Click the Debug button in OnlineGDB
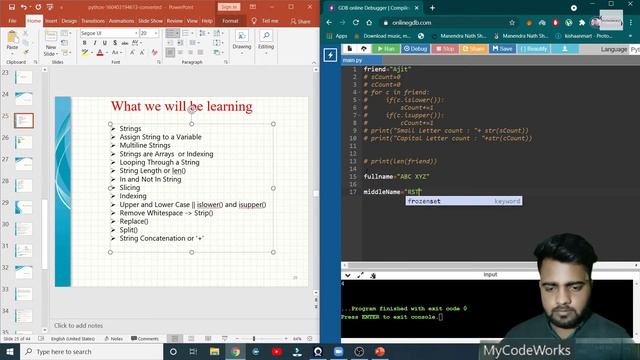Image resolution: width=640 pixels, height=360 pixels. click(415, 49)
